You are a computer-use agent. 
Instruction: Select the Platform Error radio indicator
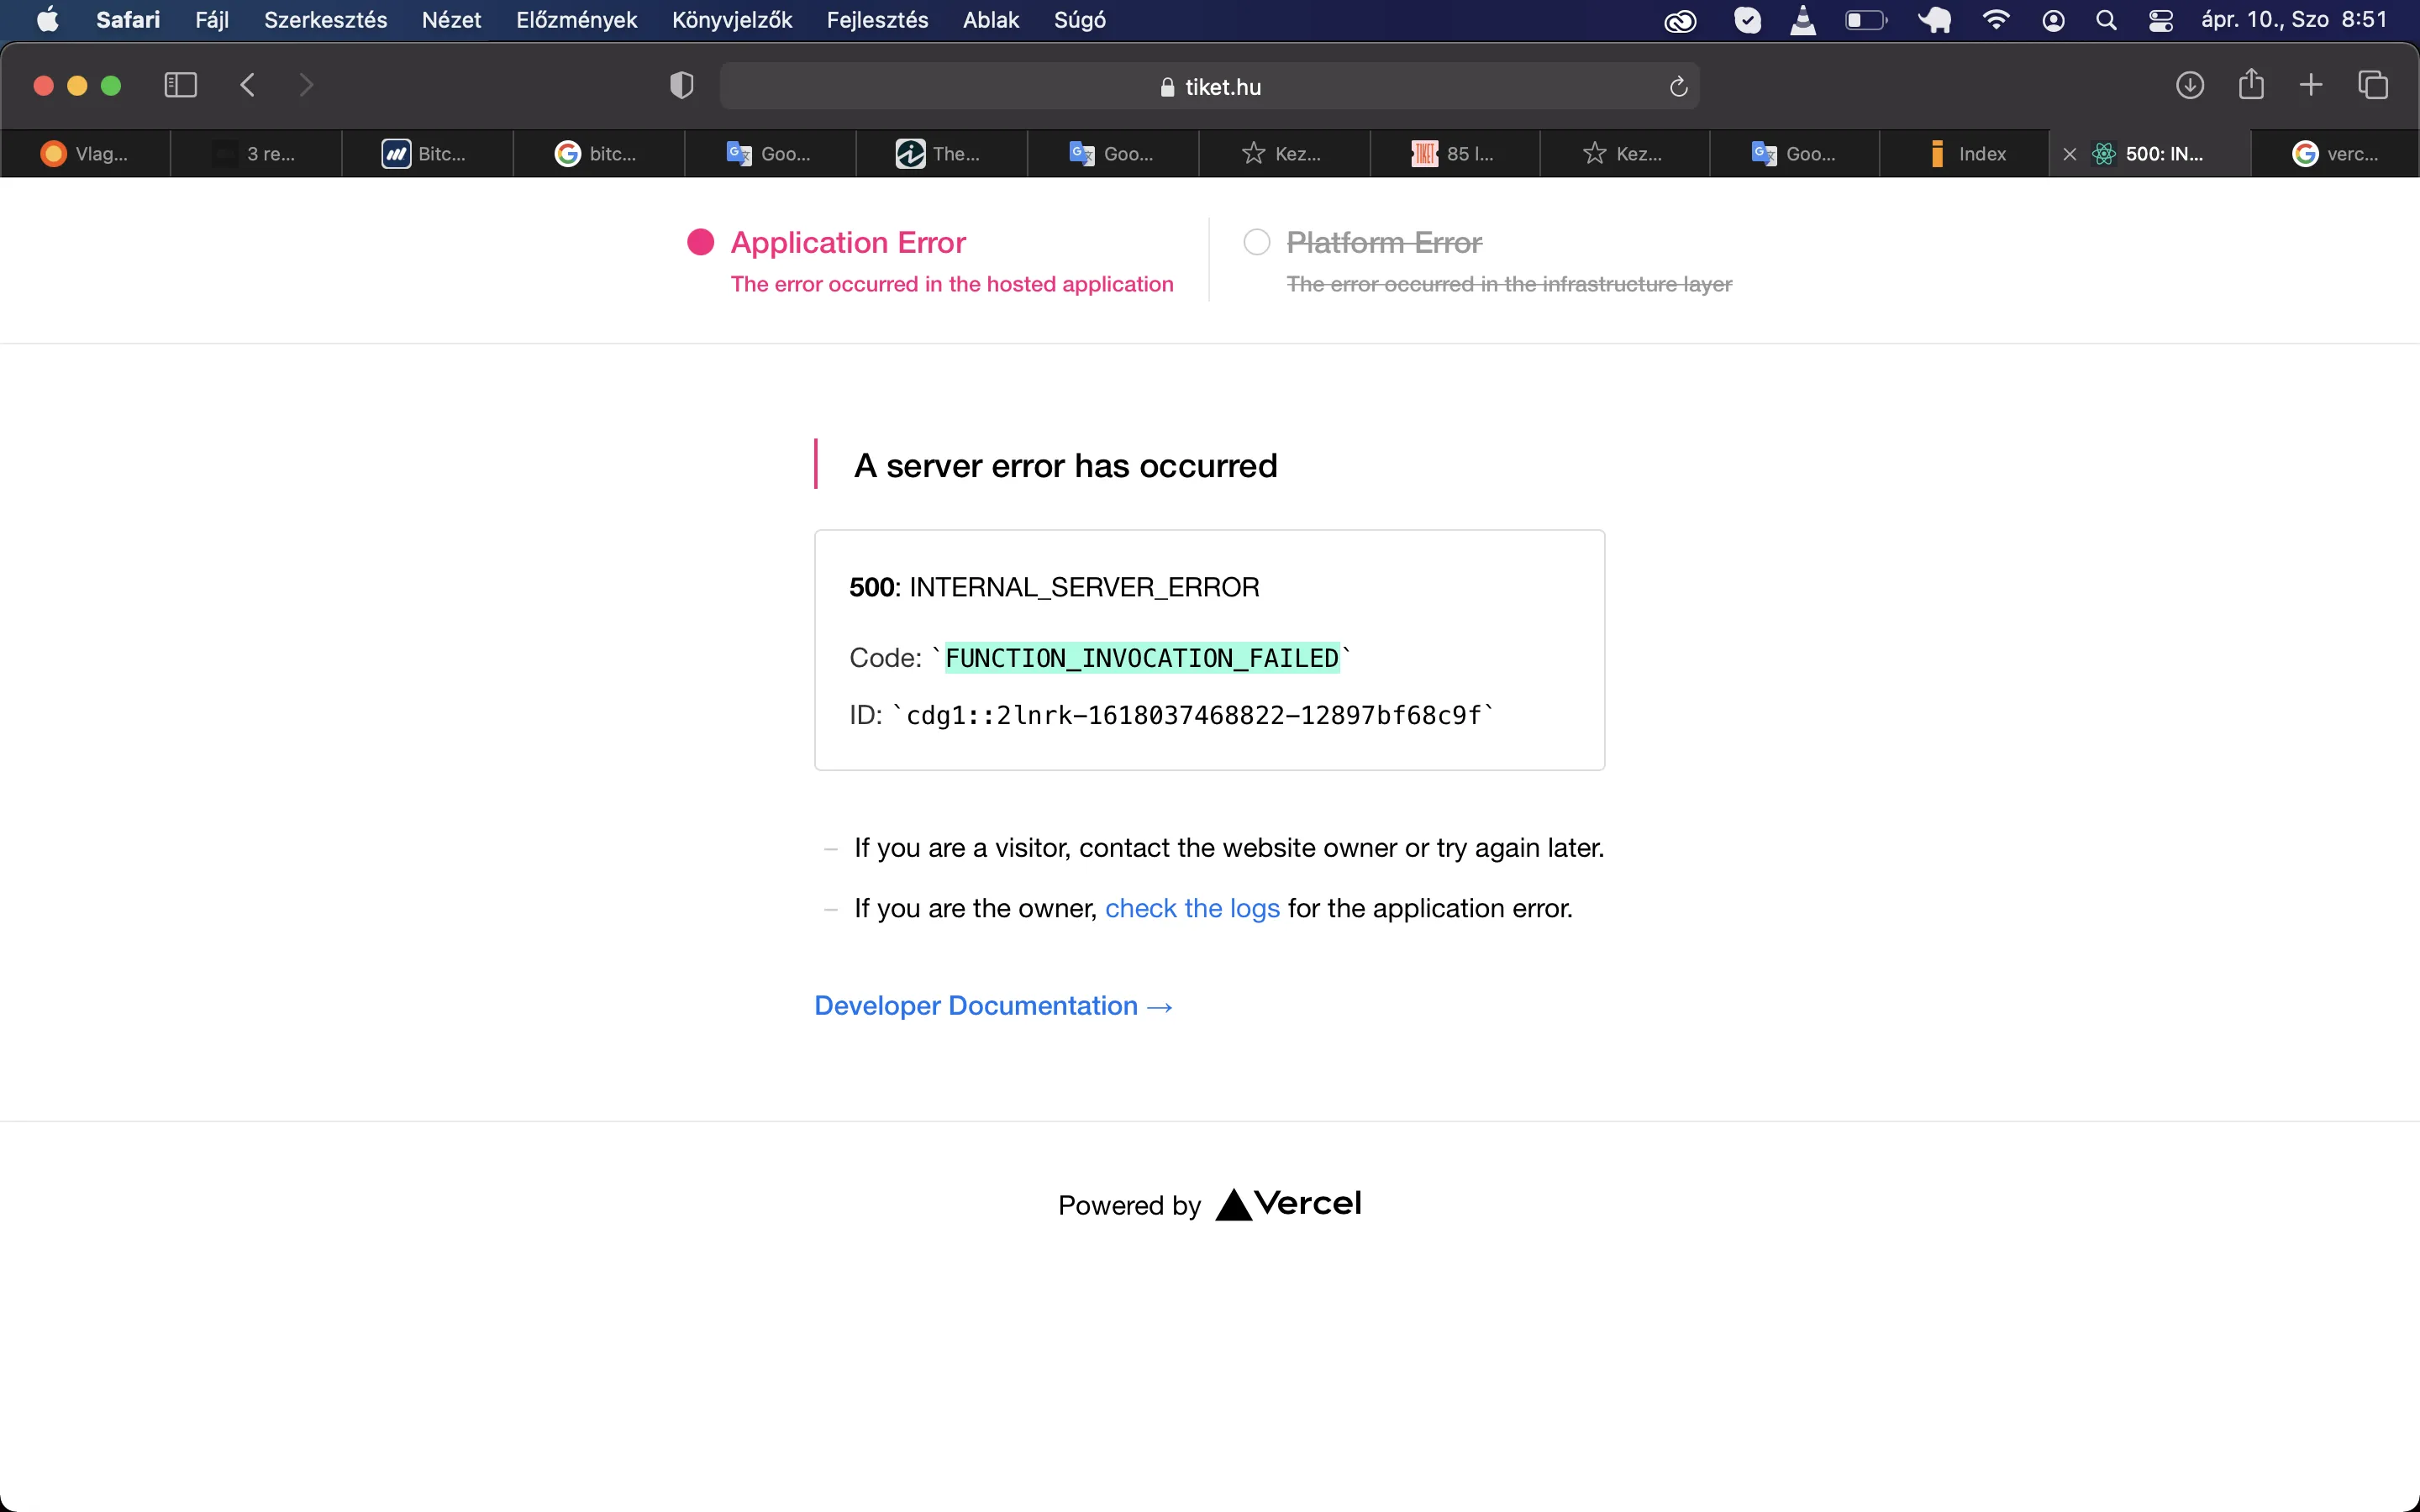click(1256, 242)
